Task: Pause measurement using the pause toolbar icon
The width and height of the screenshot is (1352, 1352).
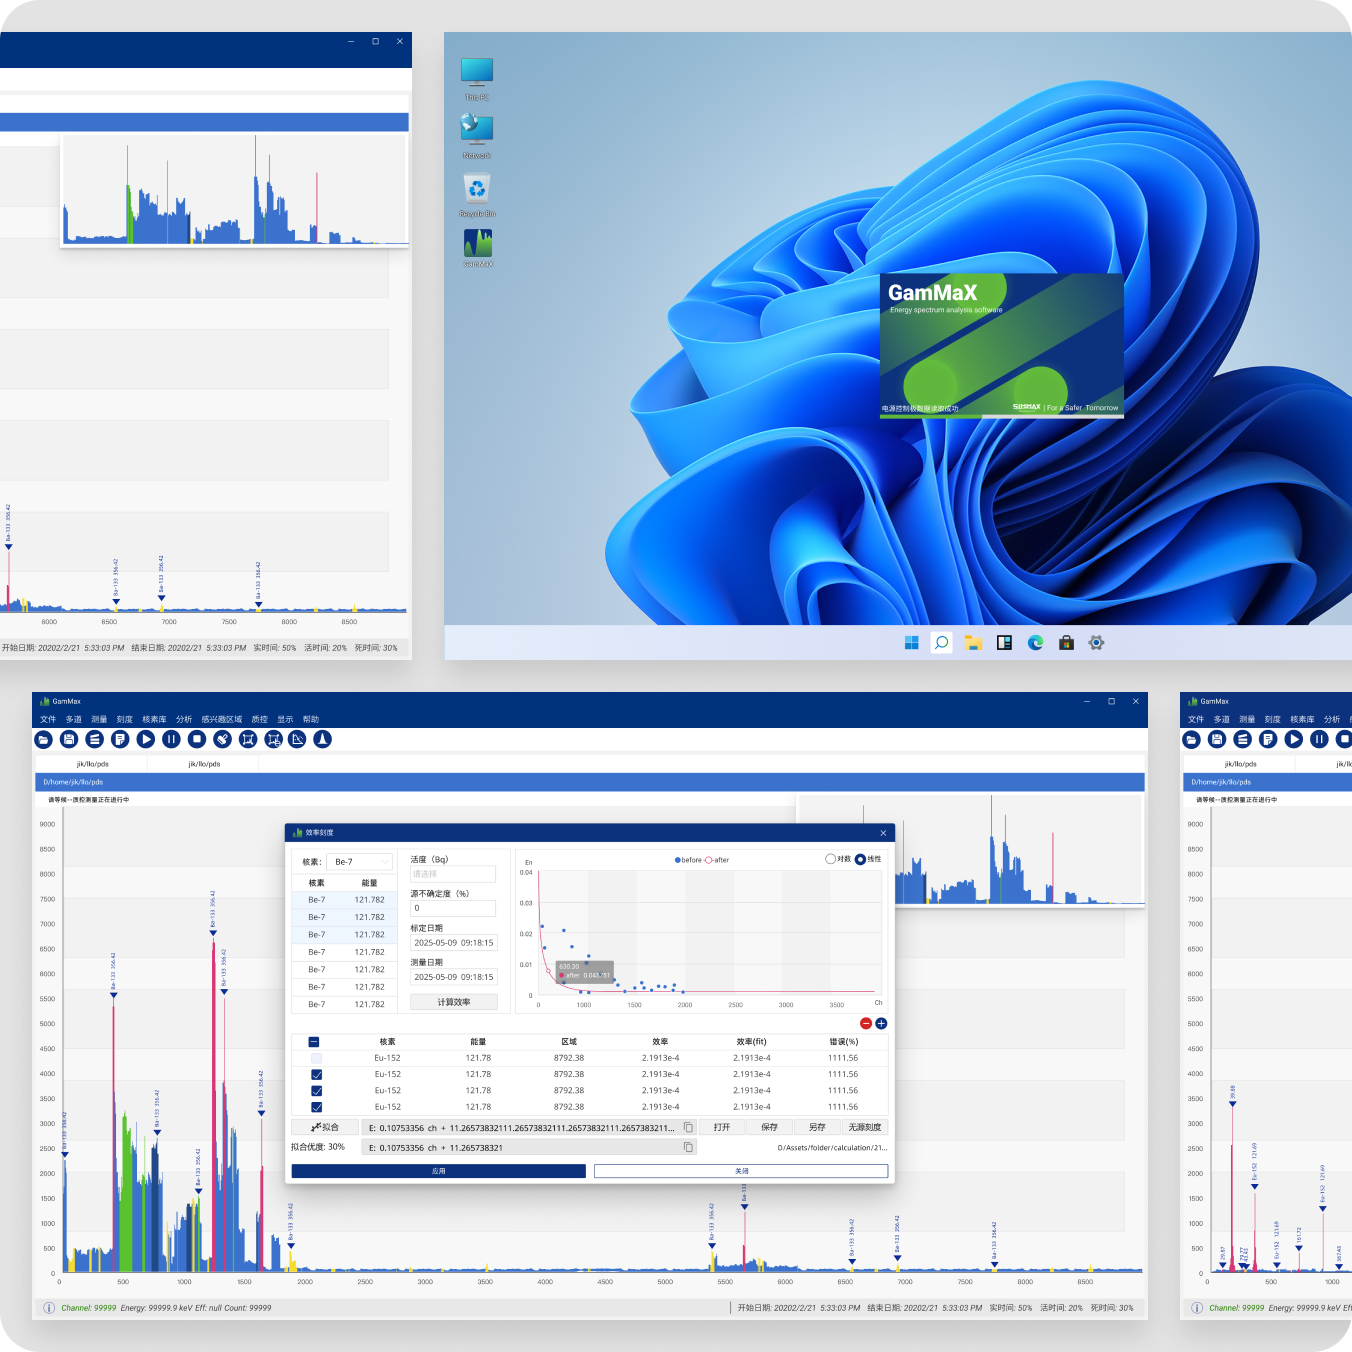Action: coord(171,739)
